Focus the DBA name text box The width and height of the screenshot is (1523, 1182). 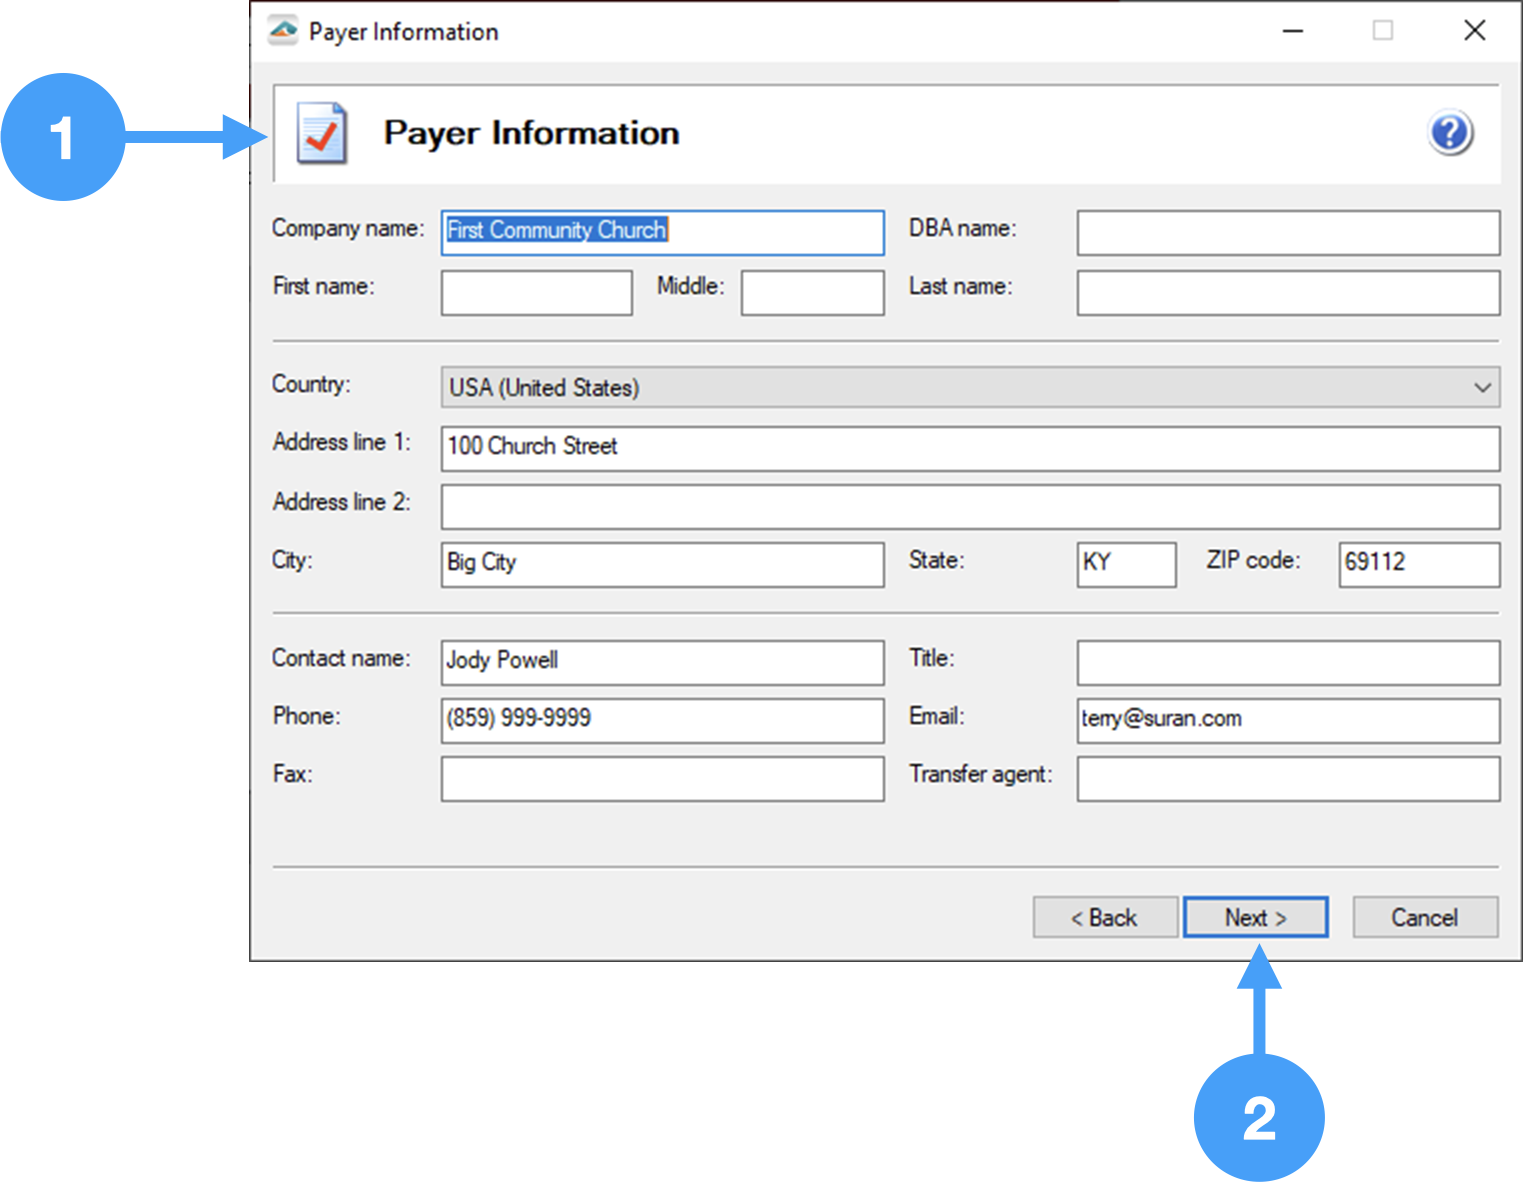coord(1287,232)
